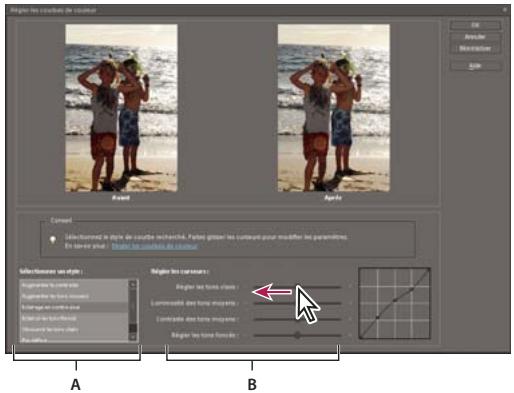The height and width of the screenshot is (393, 514).
Task: Select the 'Obscurcir les tons clairs' style
Action: [74, 329]
